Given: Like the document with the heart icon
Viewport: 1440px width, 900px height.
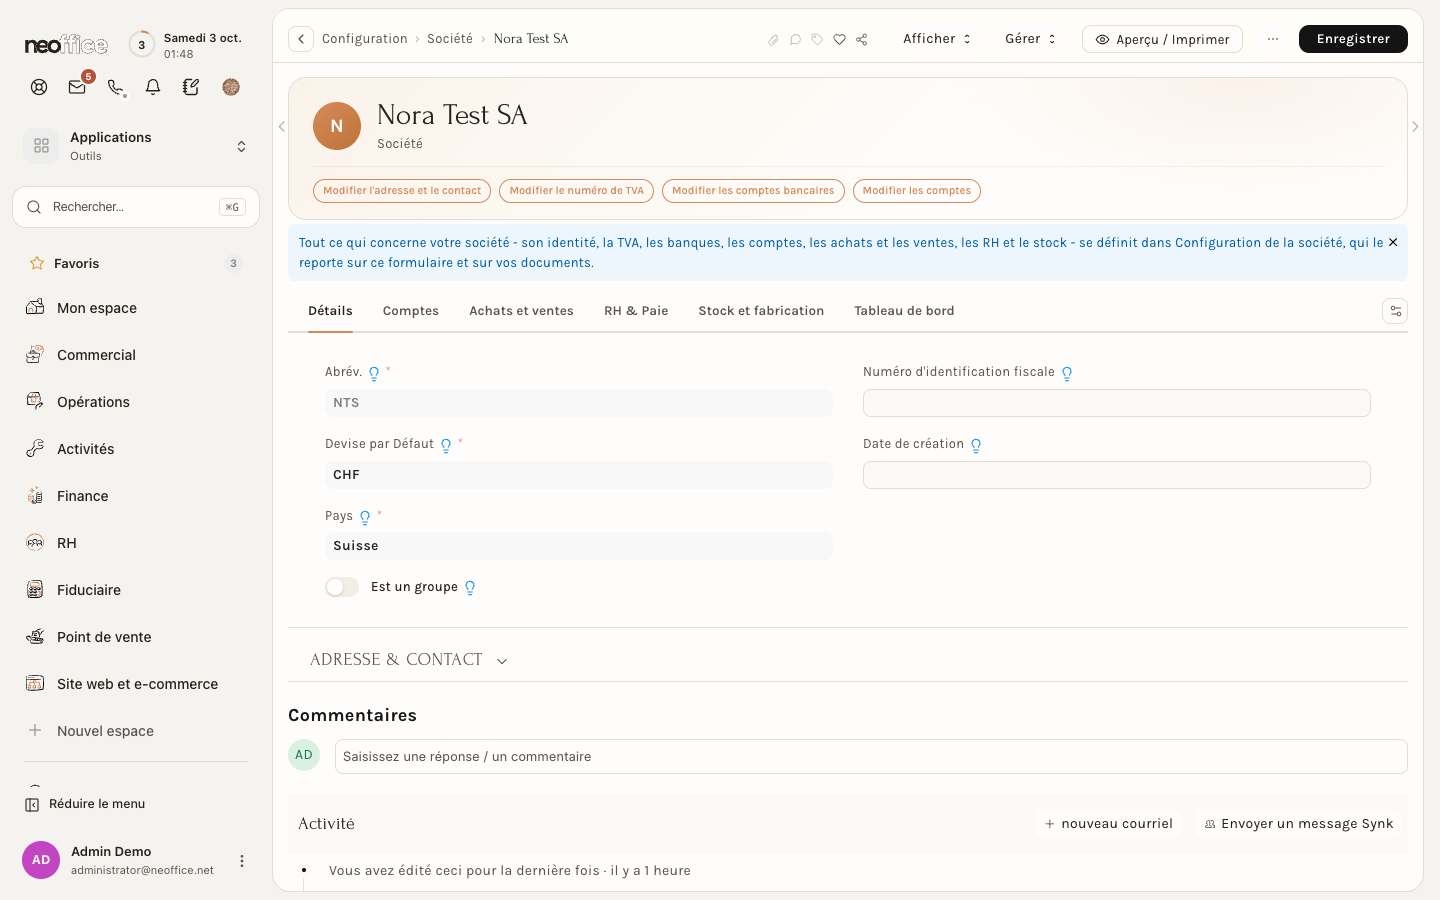Looking at the screenshot, I should (839, 39).
